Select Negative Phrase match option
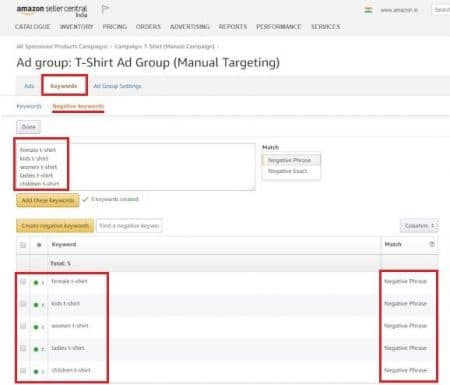 click(291, 160)
